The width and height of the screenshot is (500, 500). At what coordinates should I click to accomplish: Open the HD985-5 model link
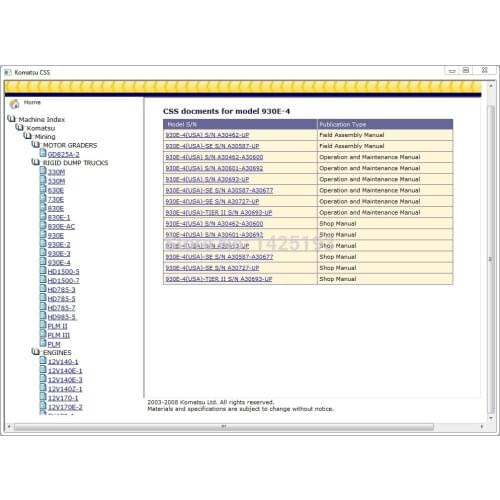click(62, 317)
